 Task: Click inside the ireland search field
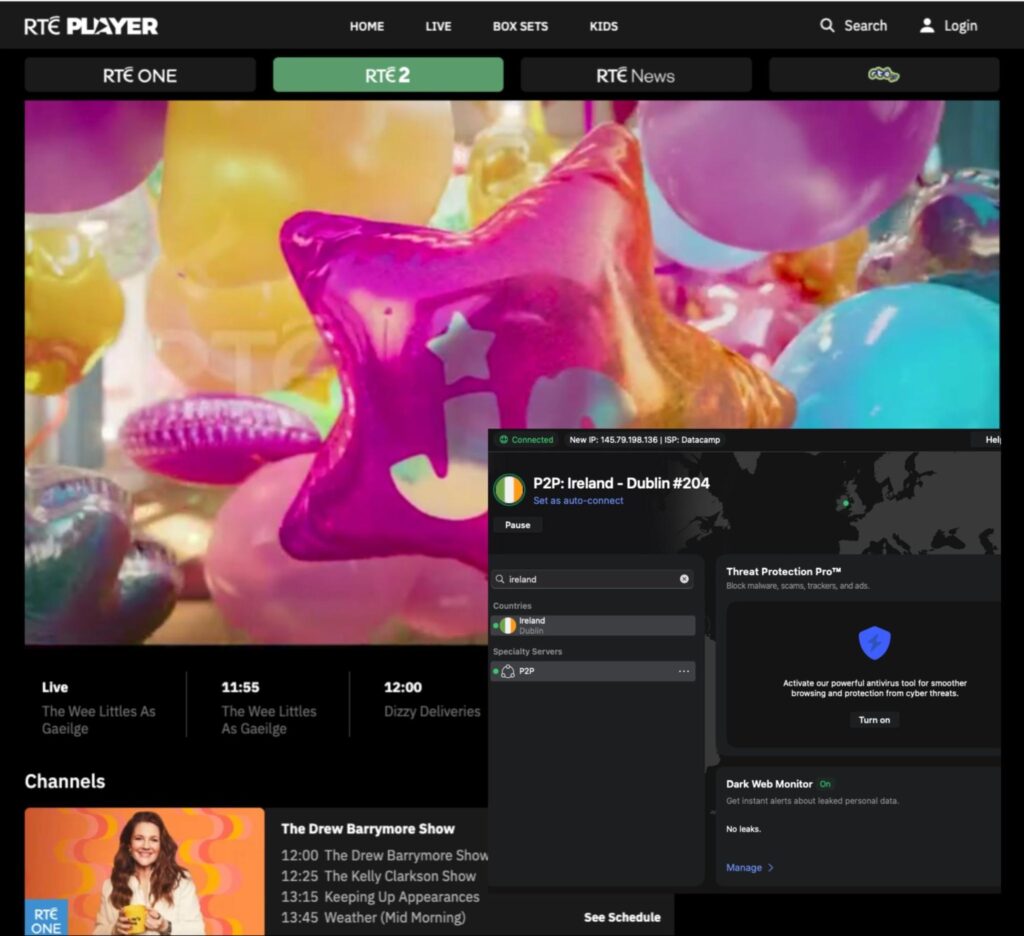click(x=593, y=579)
